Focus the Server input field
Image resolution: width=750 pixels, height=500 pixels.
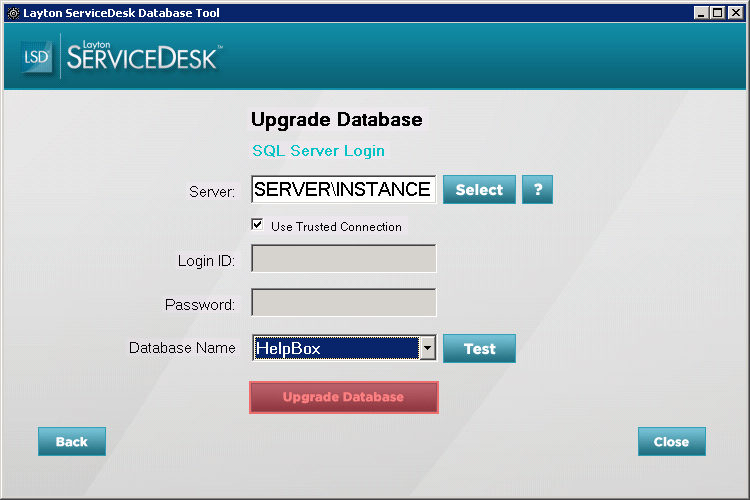(343, 189)
